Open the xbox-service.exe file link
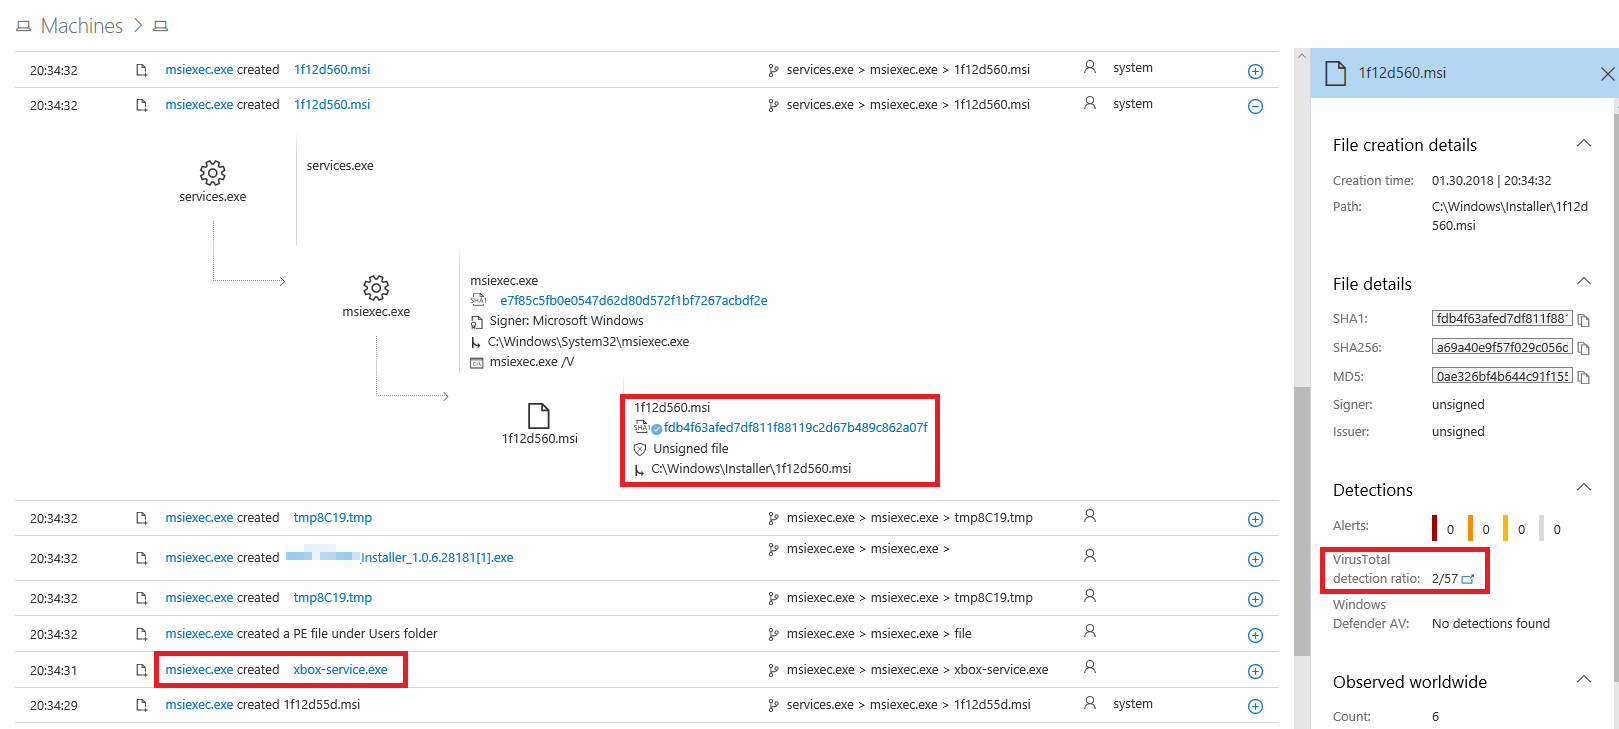1619x729 pixels. point(340,670)
